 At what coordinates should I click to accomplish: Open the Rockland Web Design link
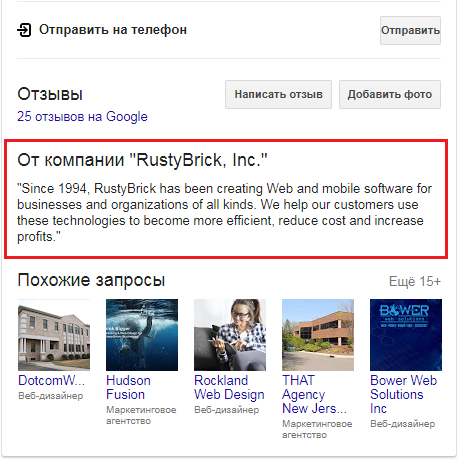point(229,387)
